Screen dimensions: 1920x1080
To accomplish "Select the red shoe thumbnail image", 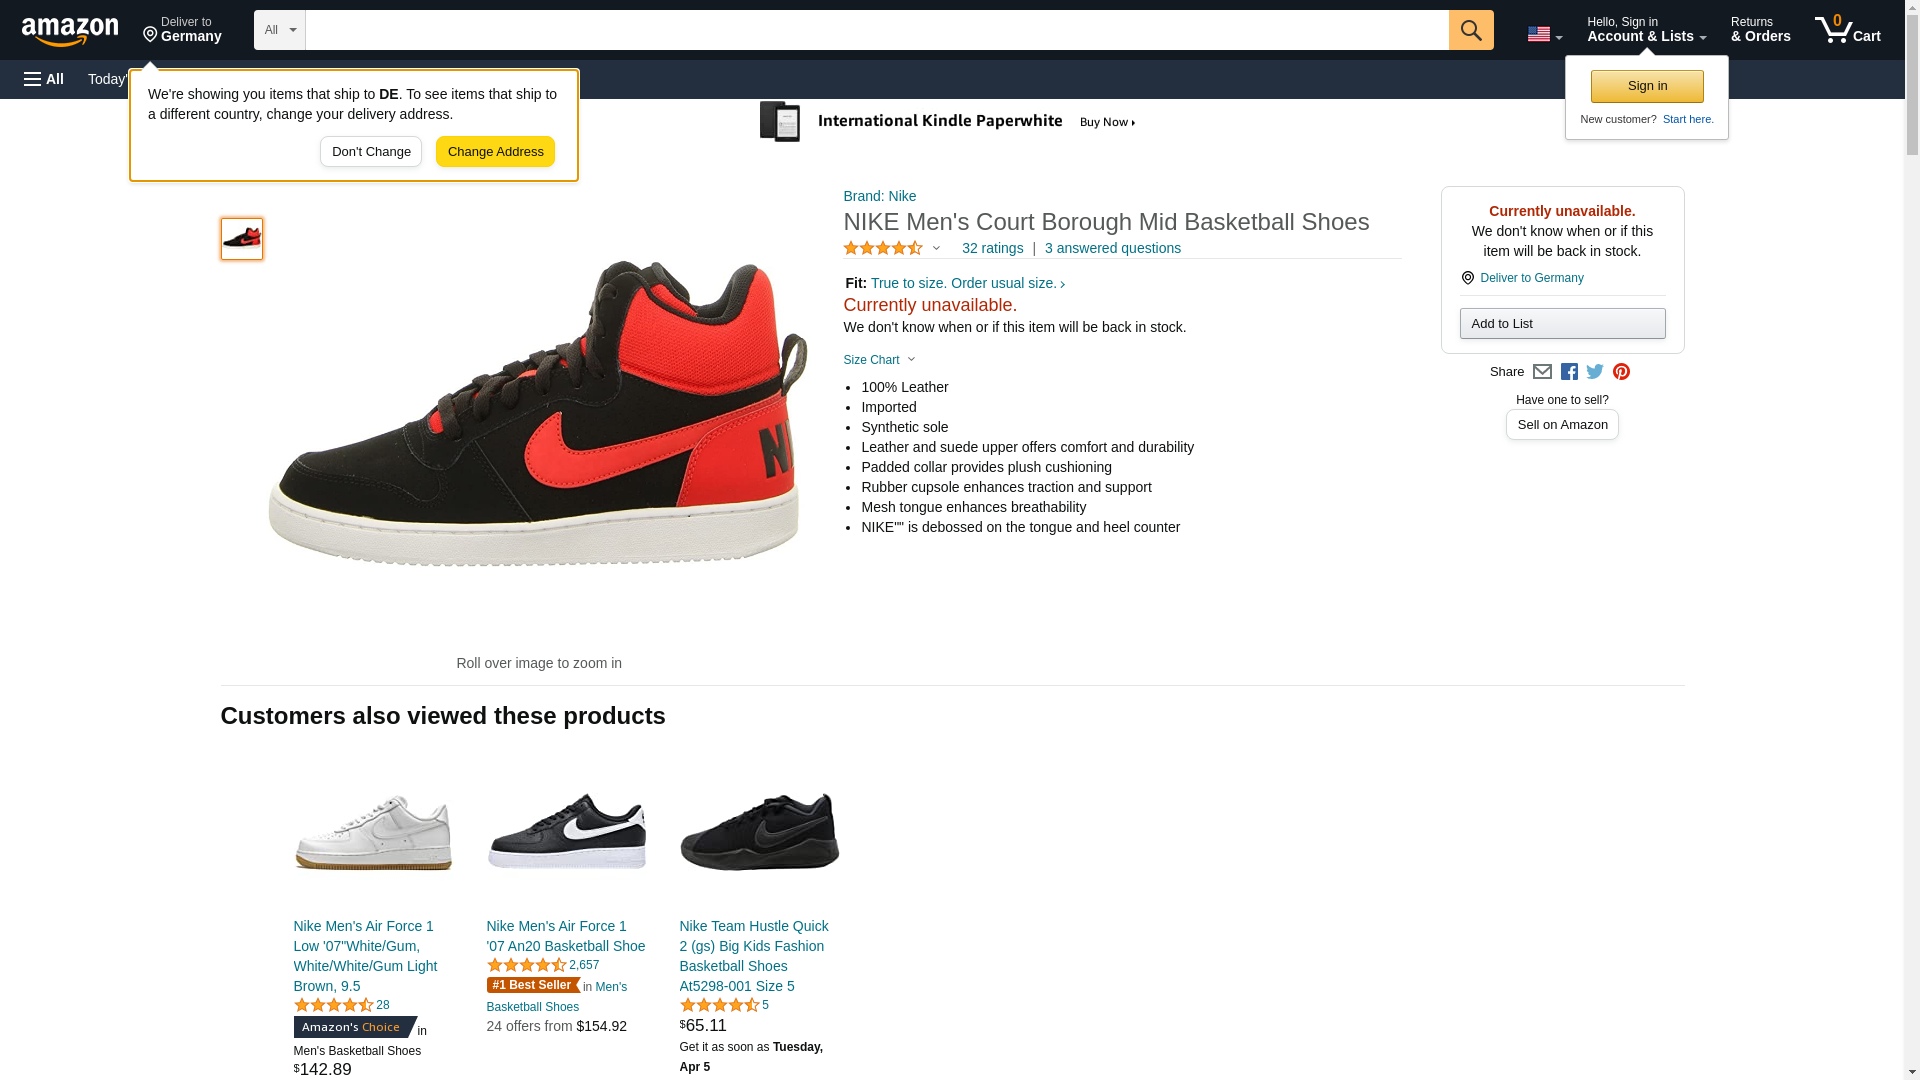I will coord(242,239).
